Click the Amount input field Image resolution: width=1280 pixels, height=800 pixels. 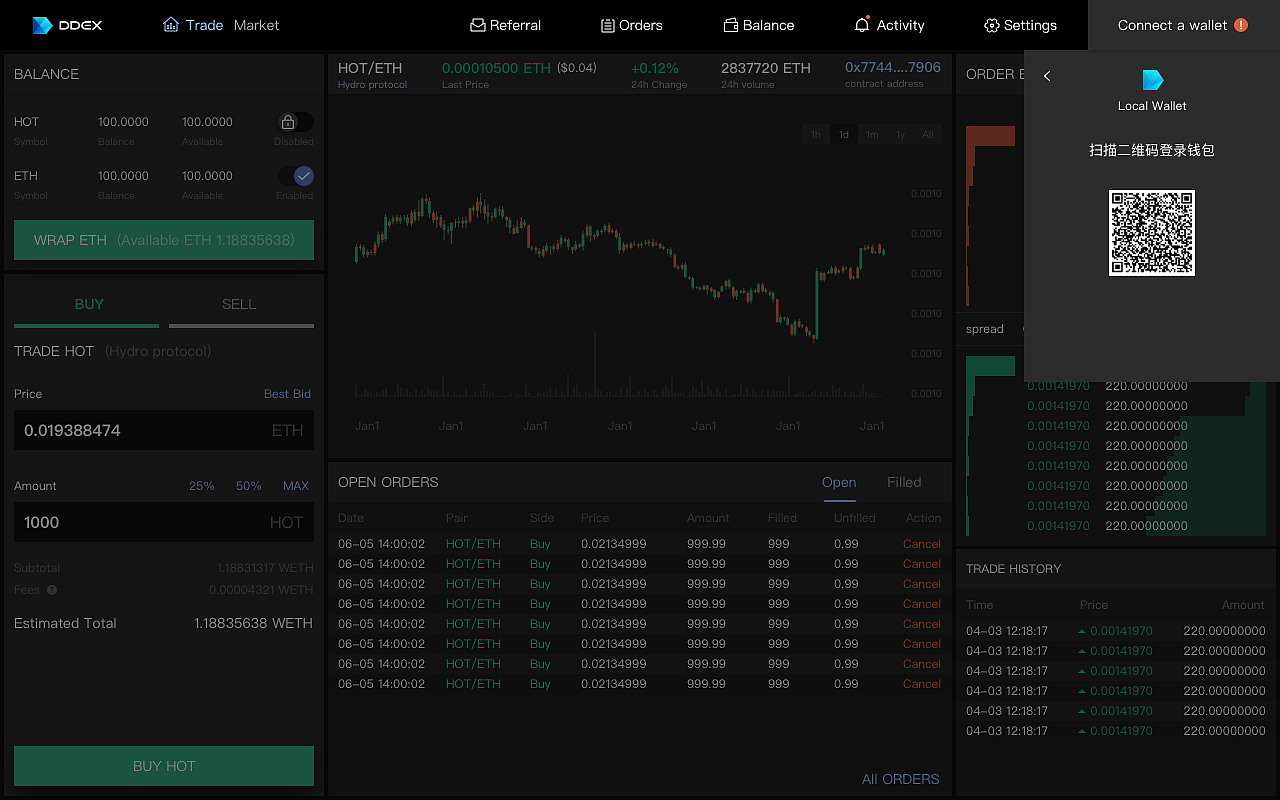point(164,522)
